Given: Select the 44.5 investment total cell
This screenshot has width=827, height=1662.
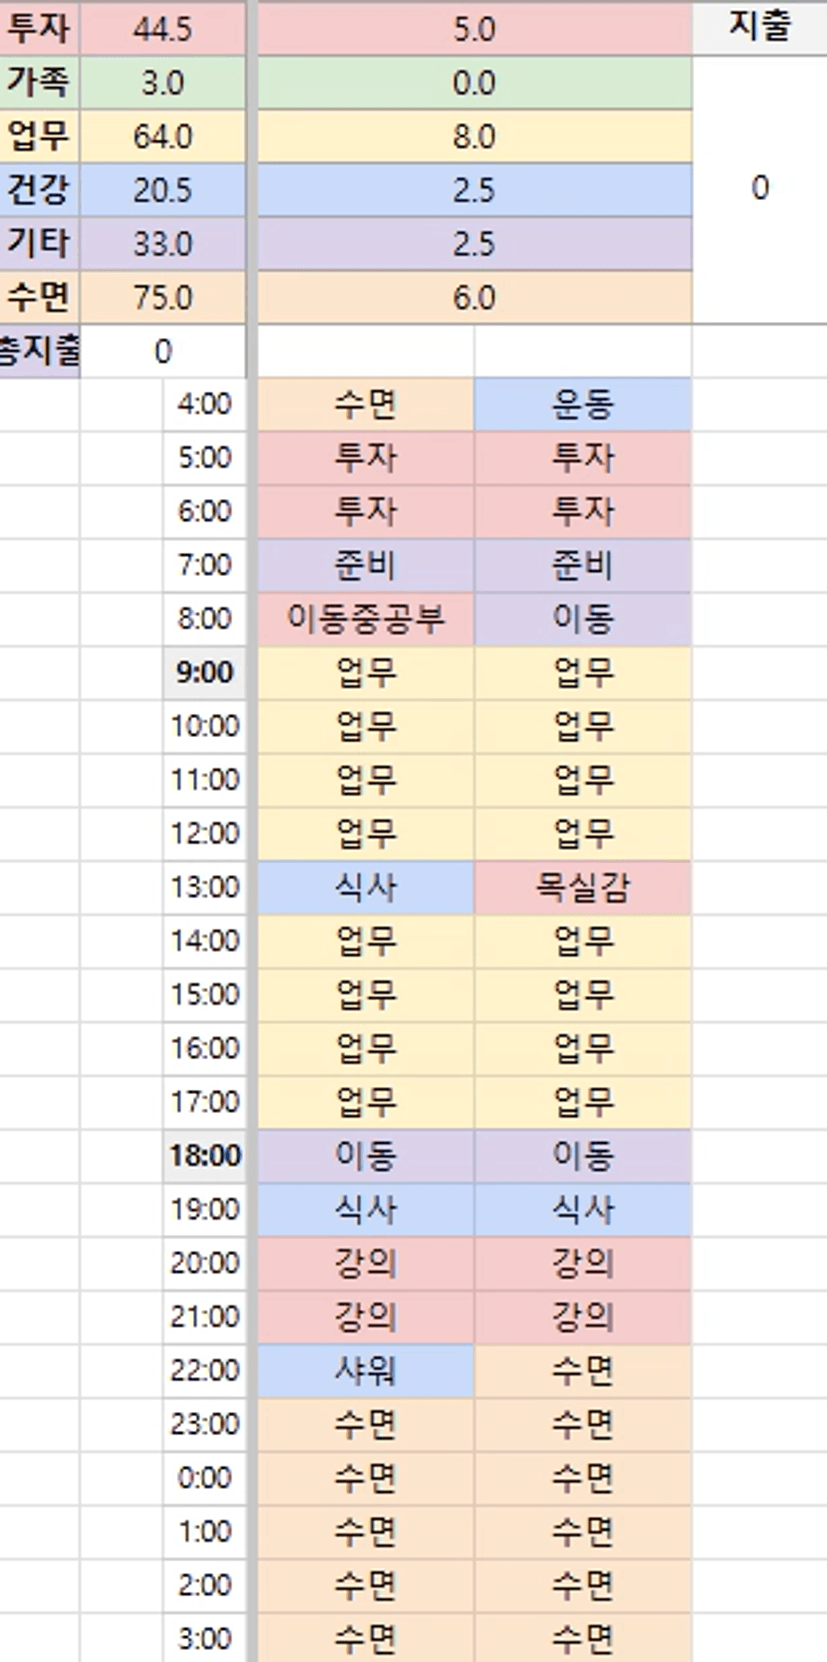Looking at the screenshot, I should click(163, 29).
